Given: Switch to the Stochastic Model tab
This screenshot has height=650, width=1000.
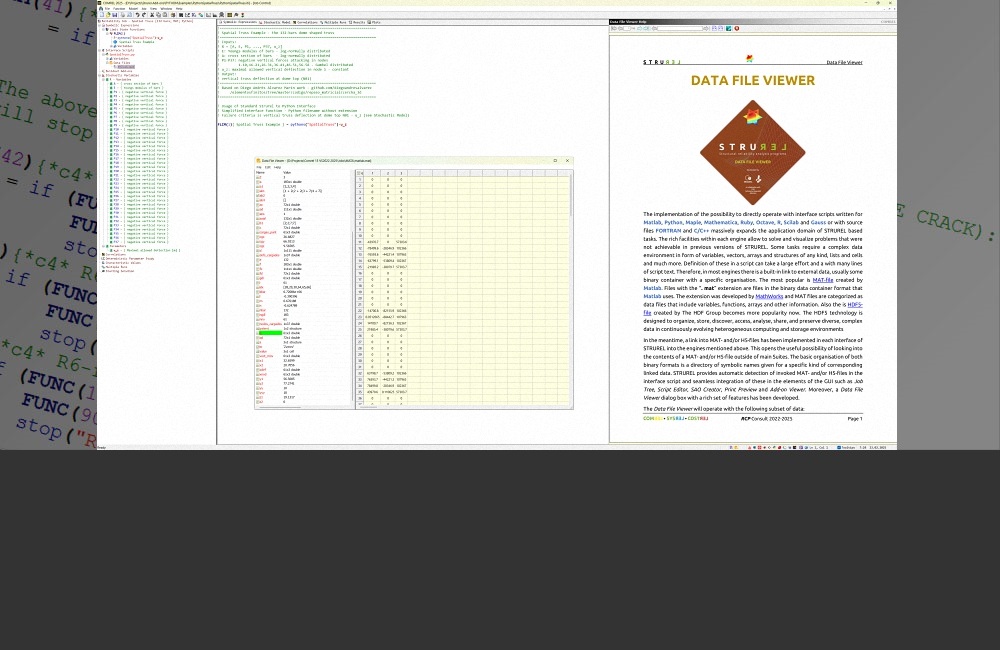Looking at the screenshot, I should point(275,22).
